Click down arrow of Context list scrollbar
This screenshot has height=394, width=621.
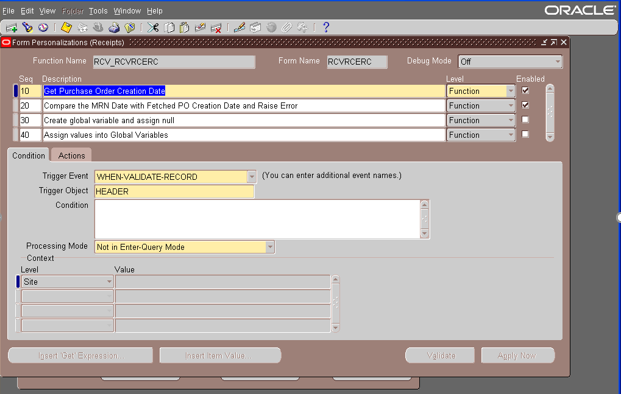click(335, 327)
